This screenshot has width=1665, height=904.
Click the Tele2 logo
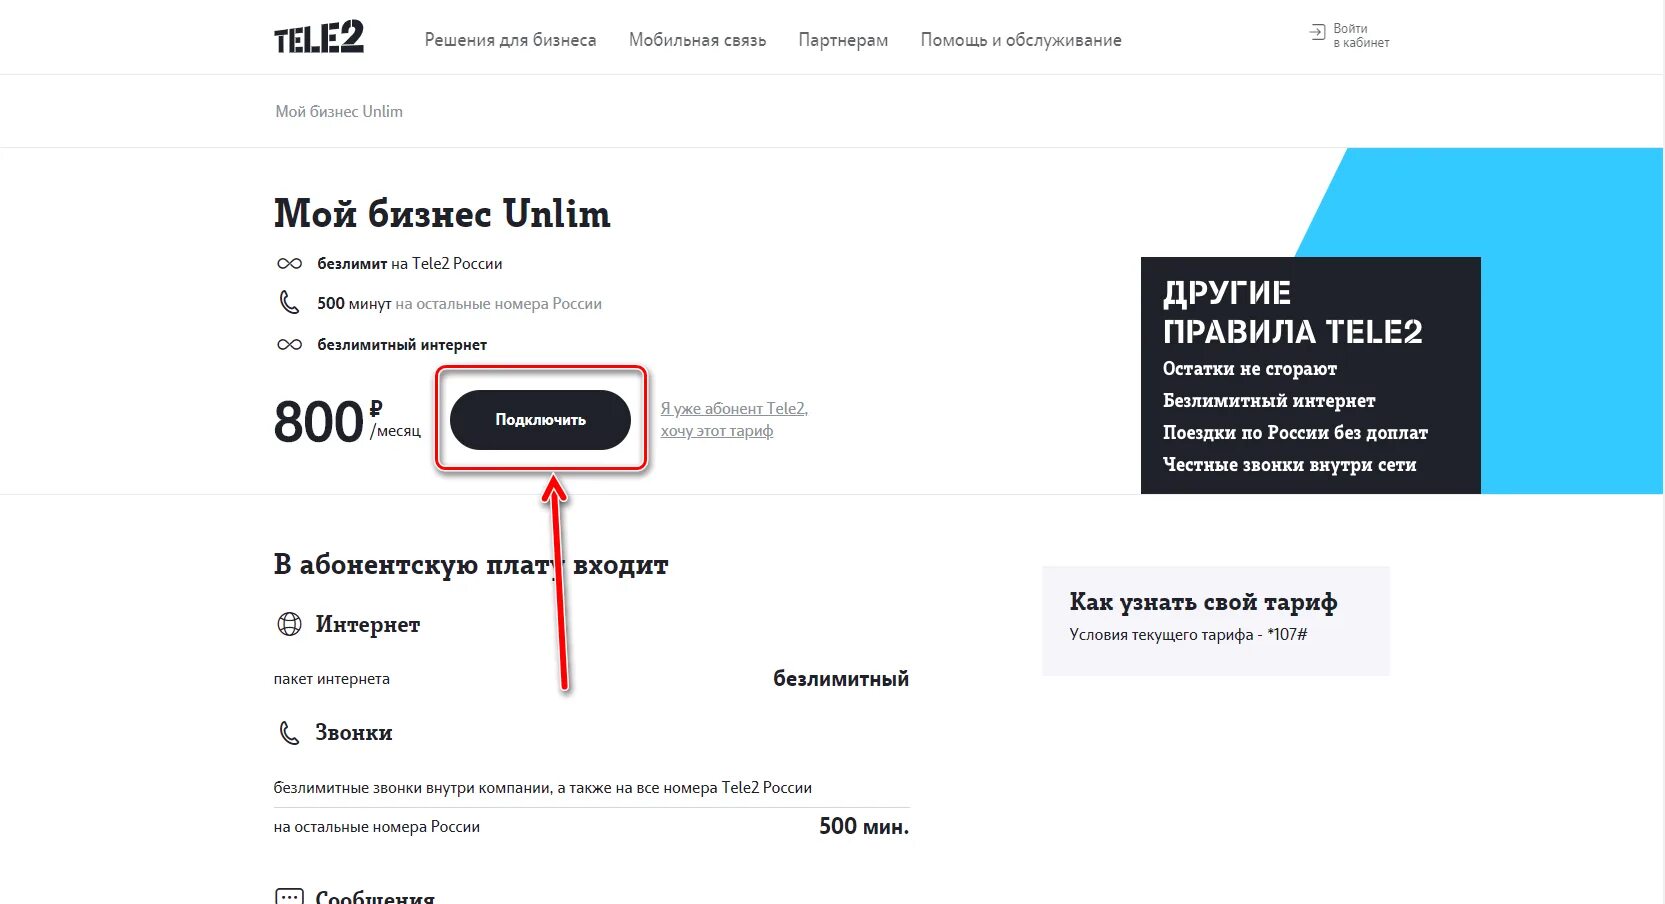pos(319,37)
